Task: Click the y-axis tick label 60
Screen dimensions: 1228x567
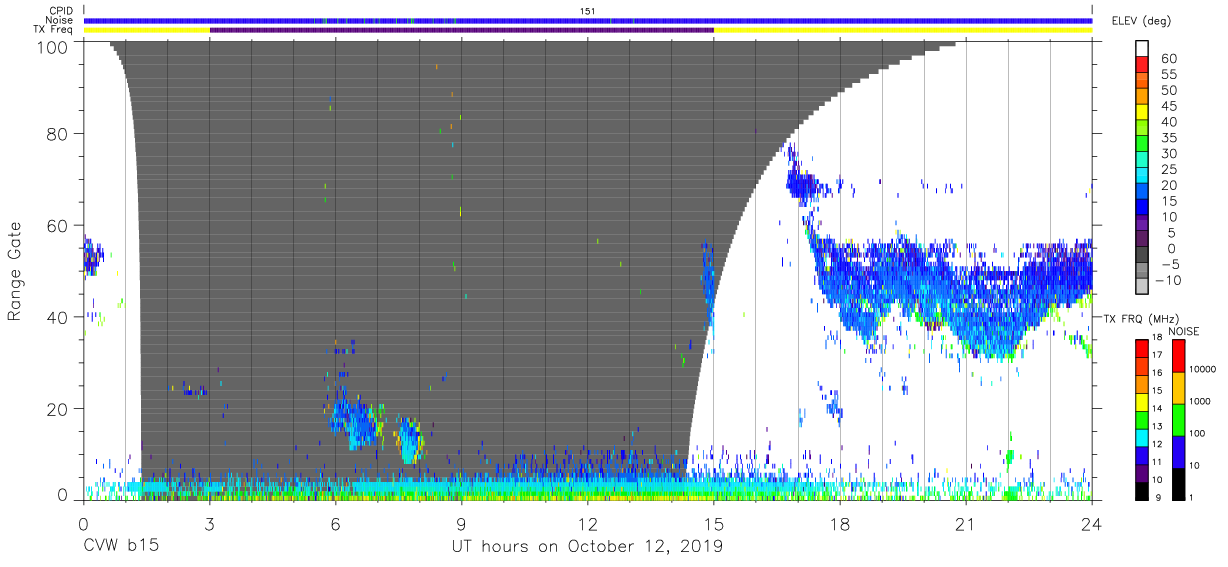Action: pyautogui.click(x=58, y=226)
